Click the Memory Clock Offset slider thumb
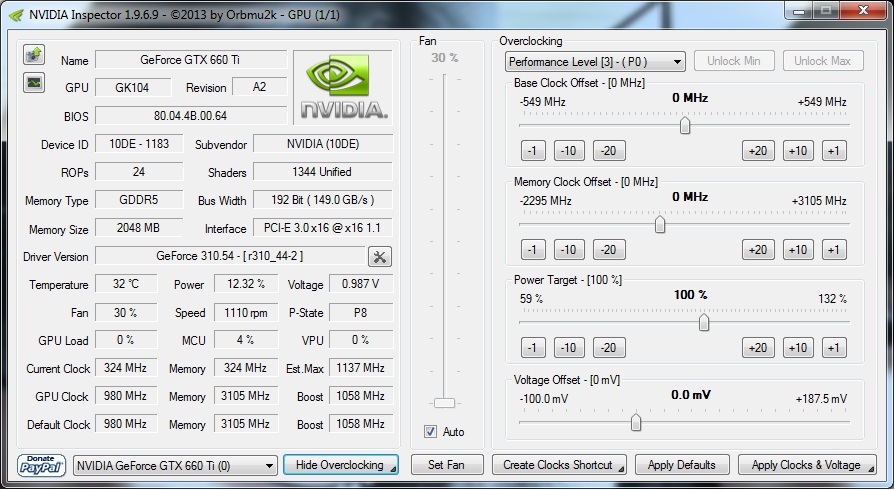 pyautogui.click(x=660, y=224)
